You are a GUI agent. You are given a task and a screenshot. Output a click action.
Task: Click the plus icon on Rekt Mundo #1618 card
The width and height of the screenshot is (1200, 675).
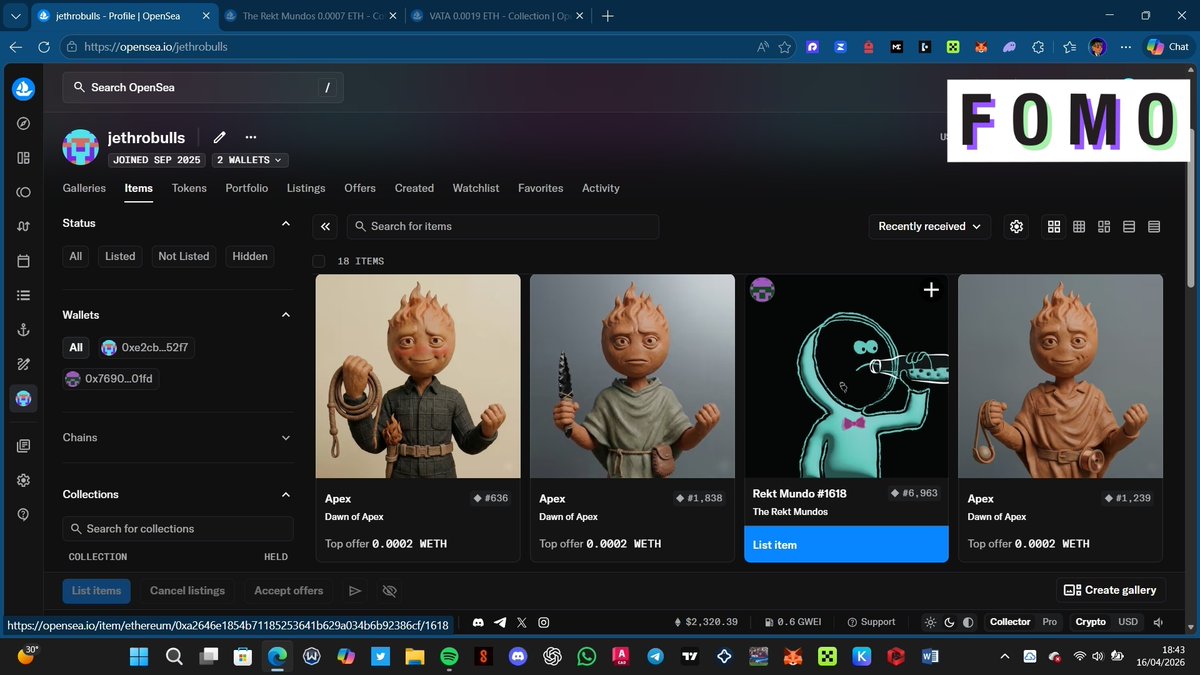point(931,290)
